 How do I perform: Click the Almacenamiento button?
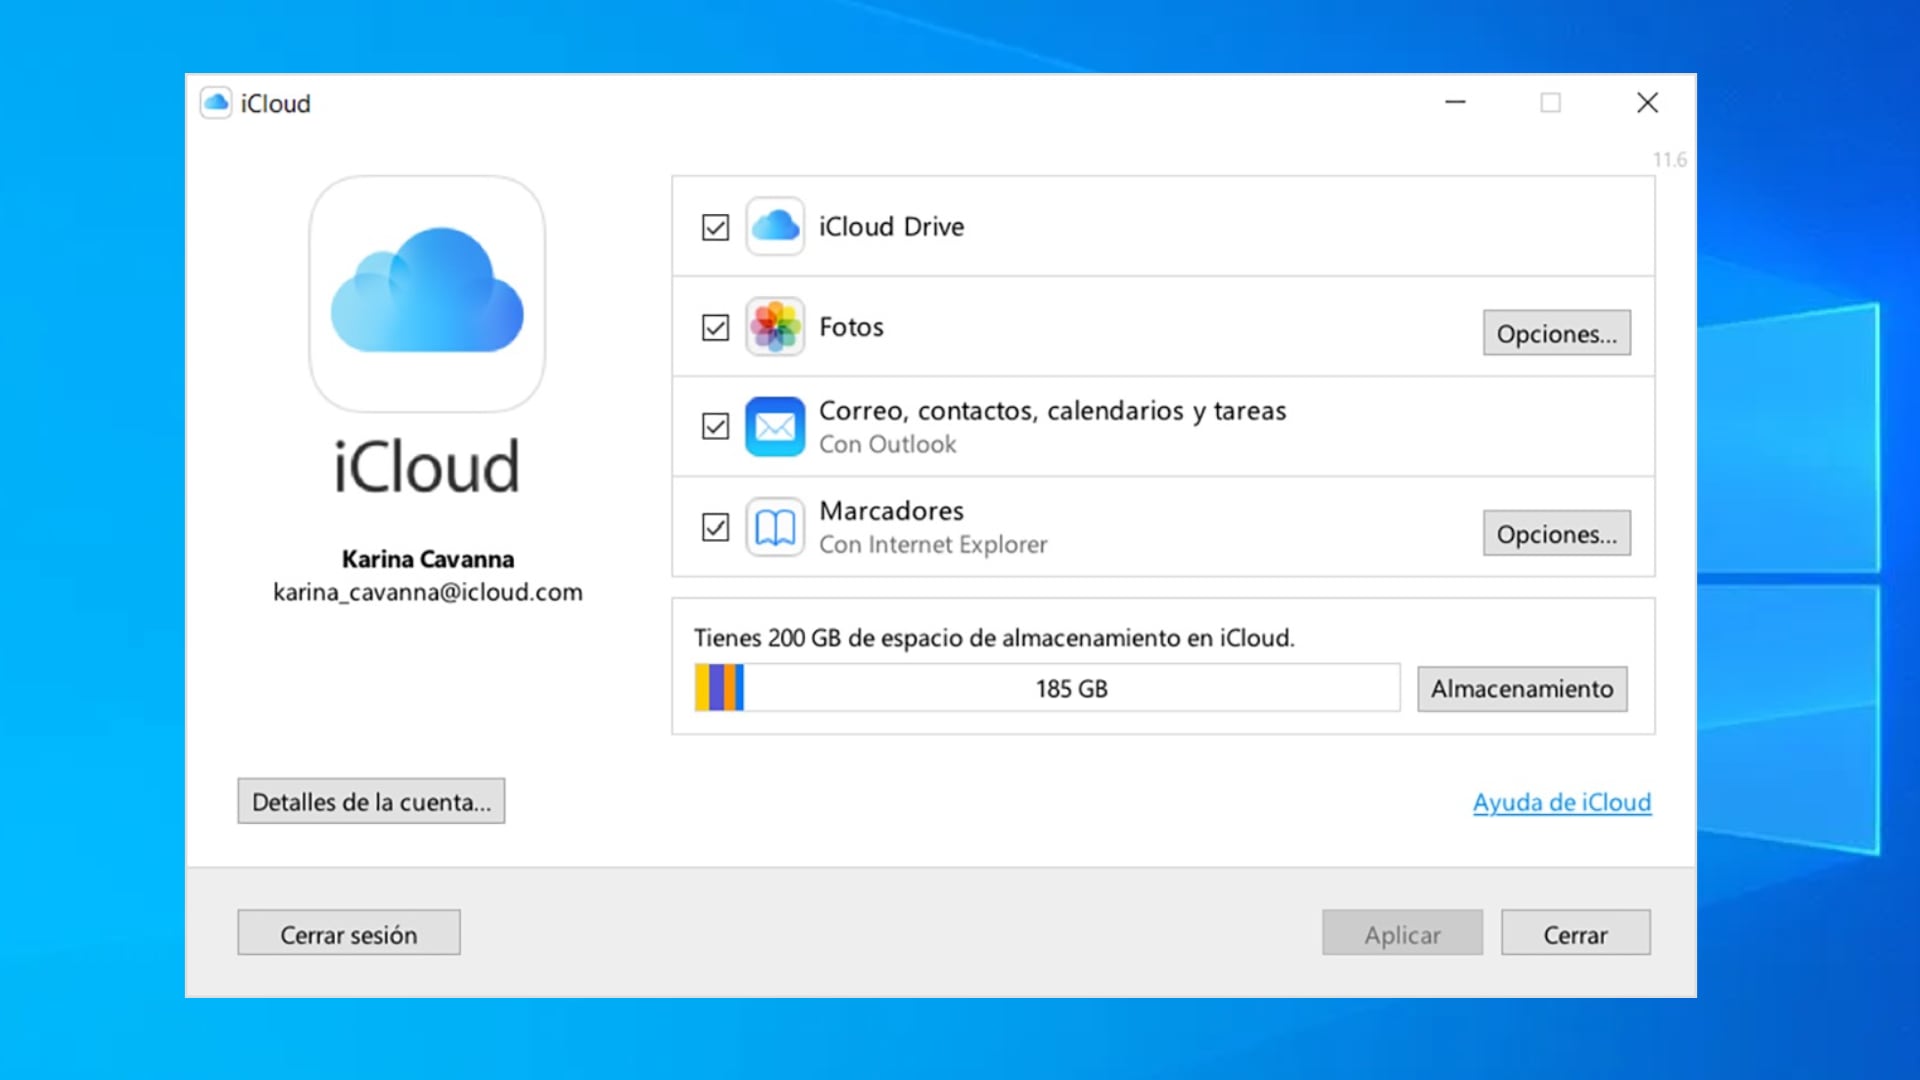coord(1522,689)
